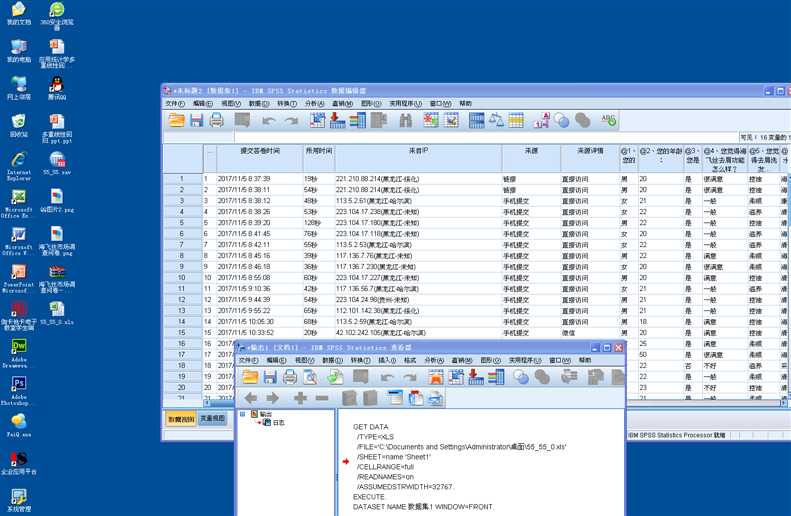The height and width of the screenshot is (516, 791).
Task: Go to variable icon in Data Editor
Action: (x=337, y=120)
